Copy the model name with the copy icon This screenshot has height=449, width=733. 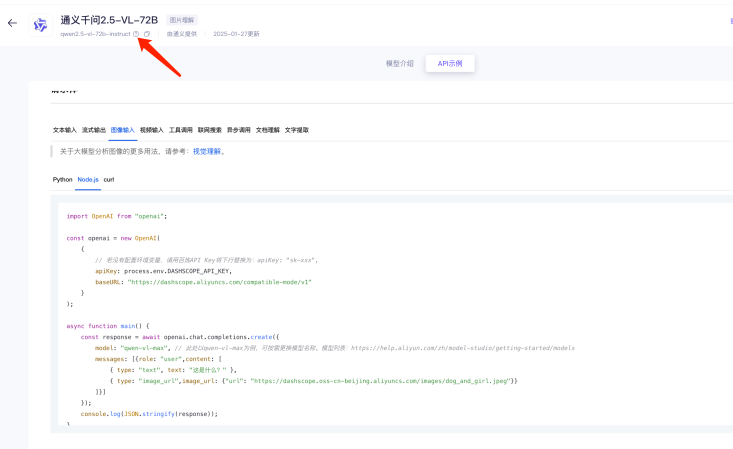[147, 34]
